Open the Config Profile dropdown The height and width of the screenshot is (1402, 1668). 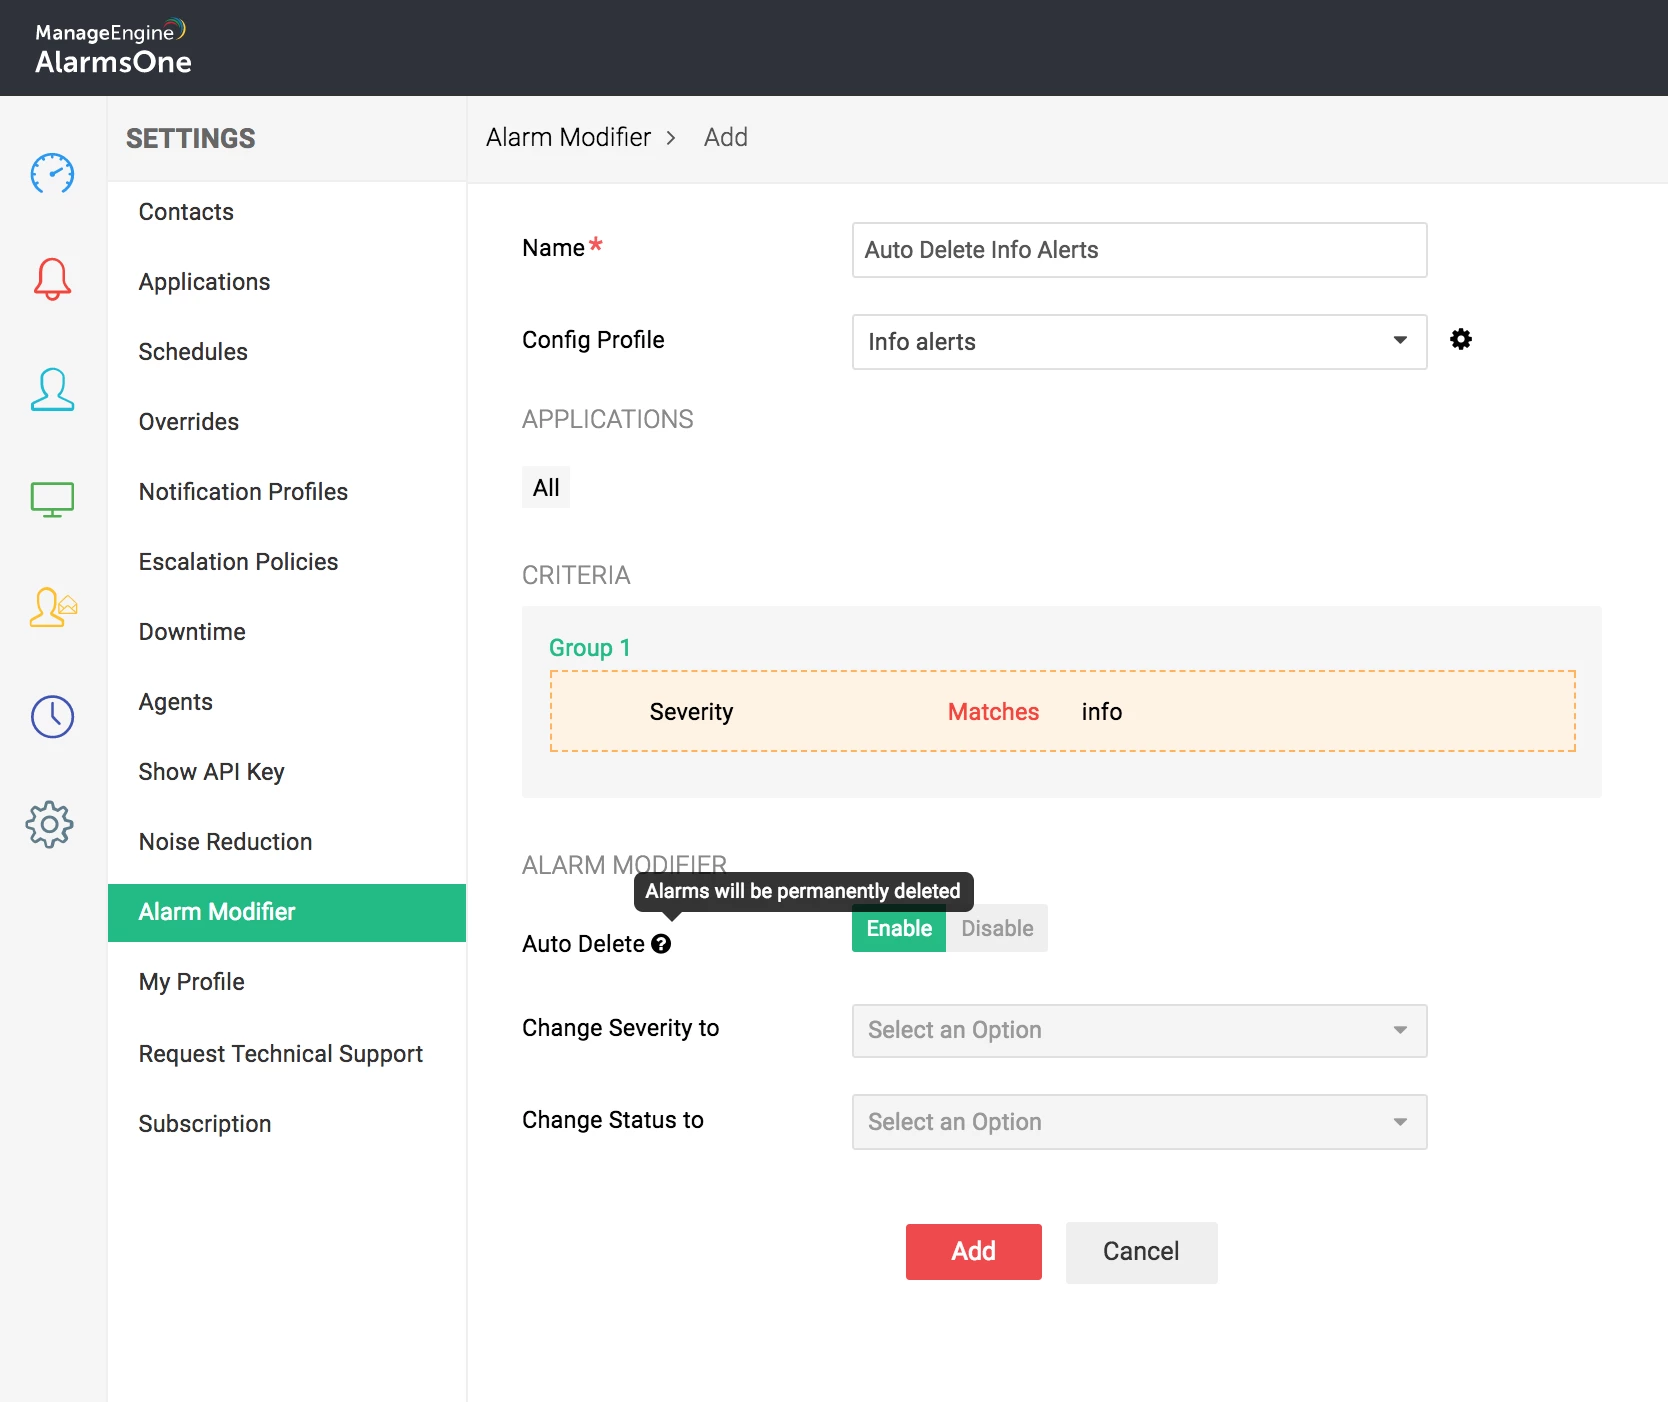tap(1139, 342)
